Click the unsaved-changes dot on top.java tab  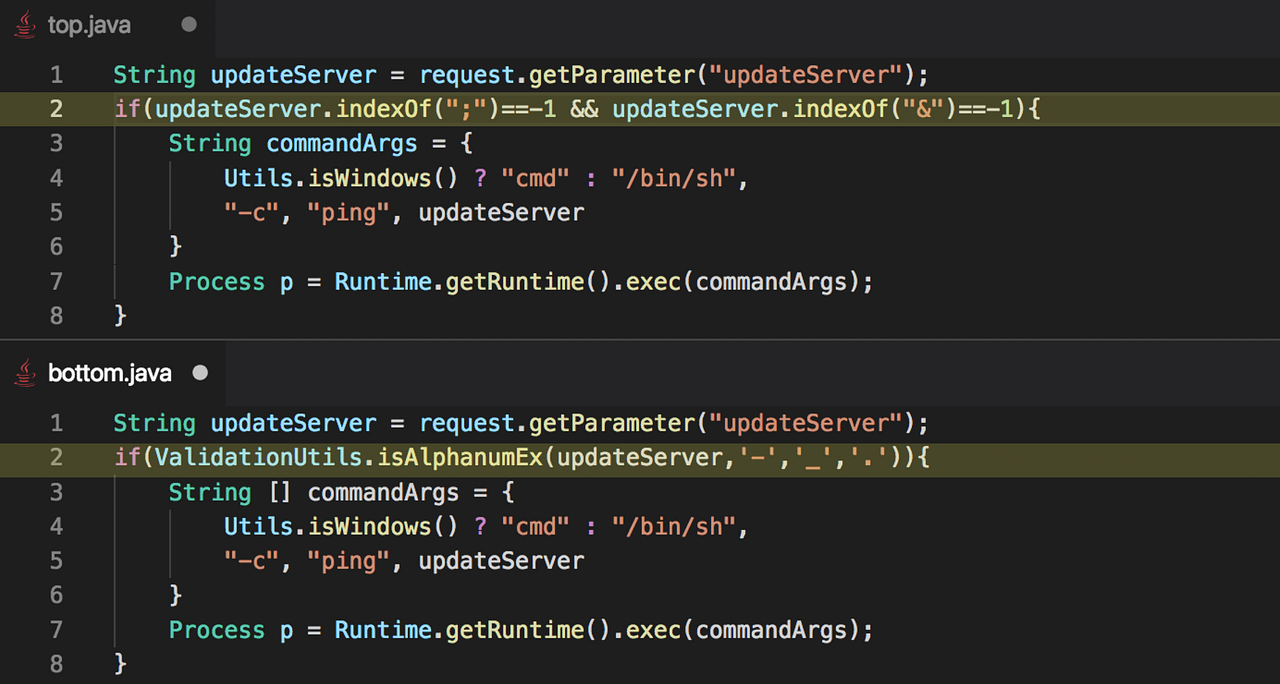[189, 25]
